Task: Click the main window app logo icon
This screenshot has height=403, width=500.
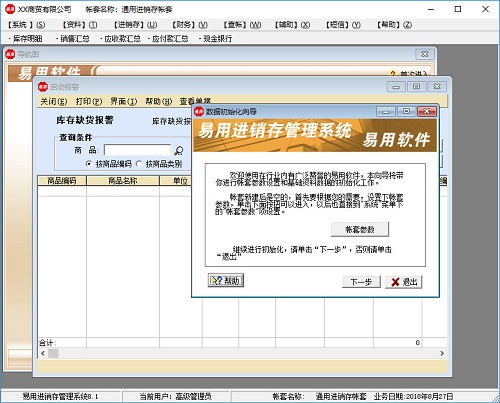Action: click(10, 9)
